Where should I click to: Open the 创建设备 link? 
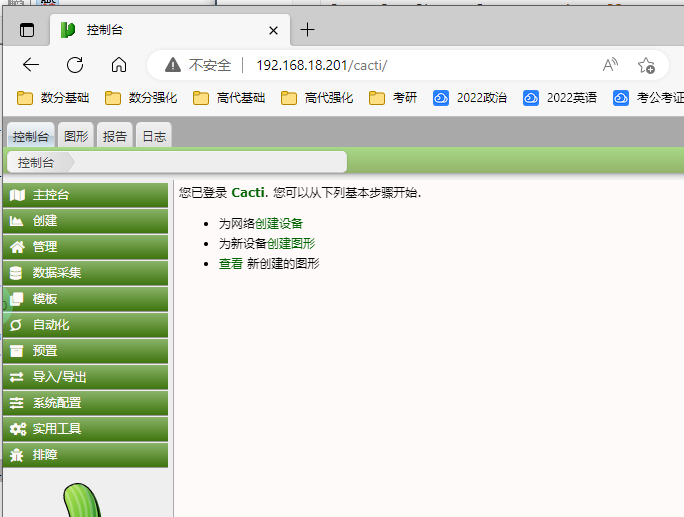point(278,223)
